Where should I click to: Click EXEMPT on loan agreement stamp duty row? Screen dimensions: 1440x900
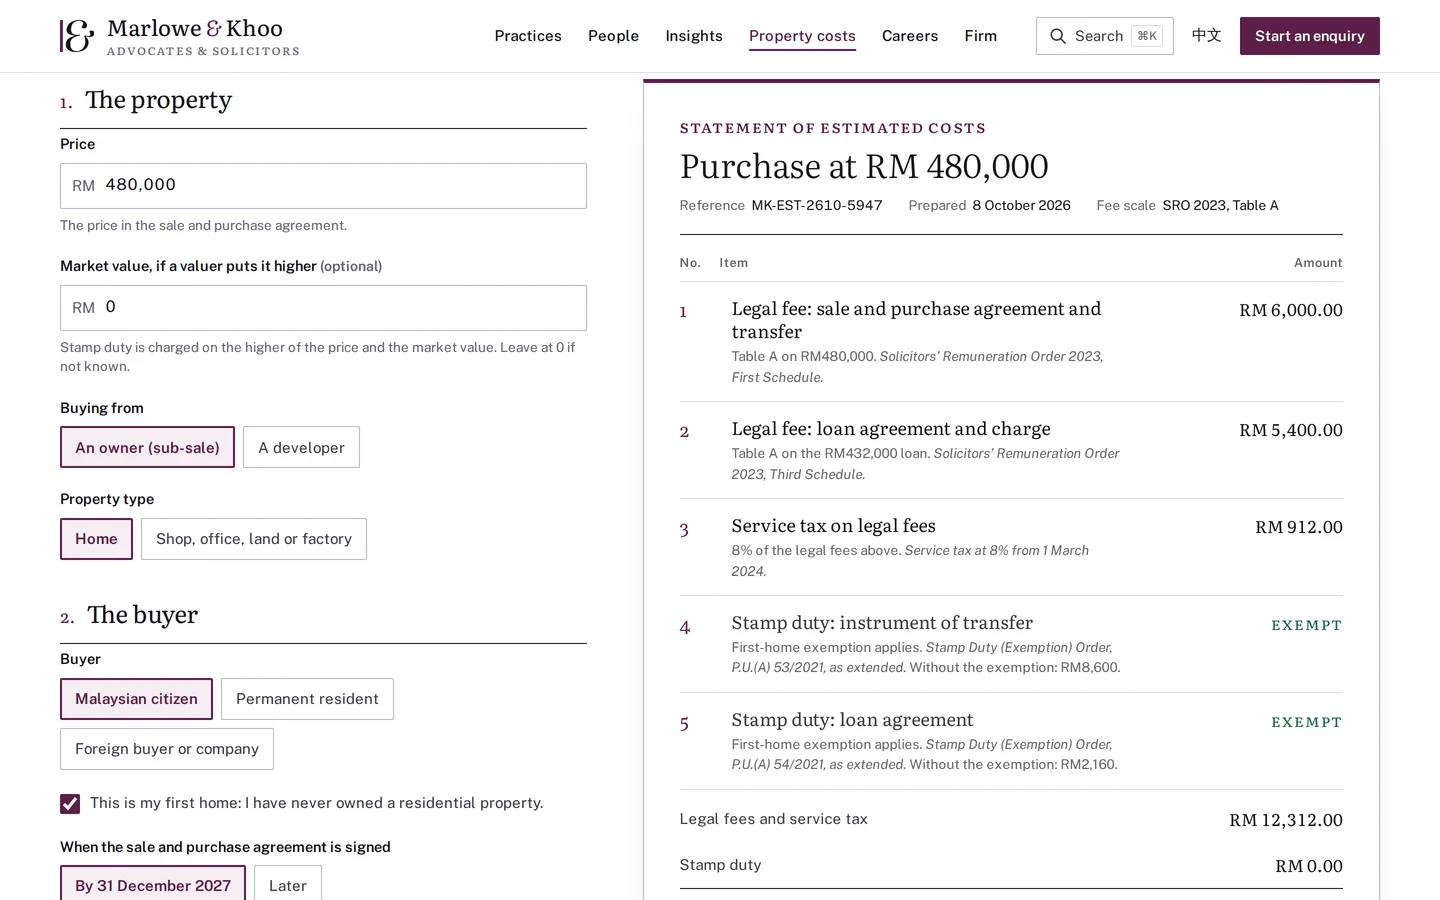coord(1307,722)
